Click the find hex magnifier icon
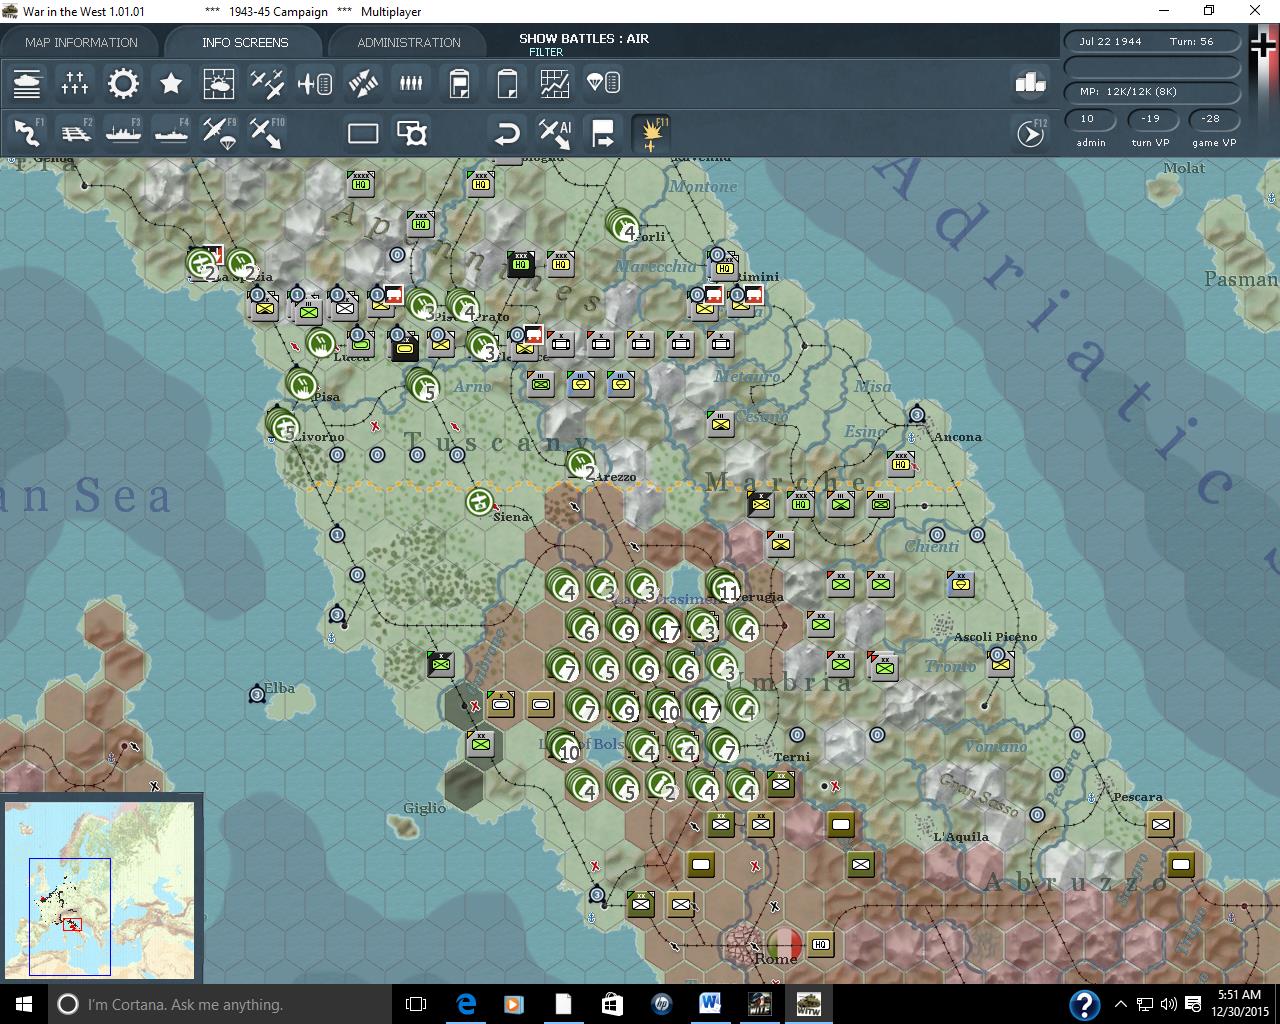 tap(411, 133)
